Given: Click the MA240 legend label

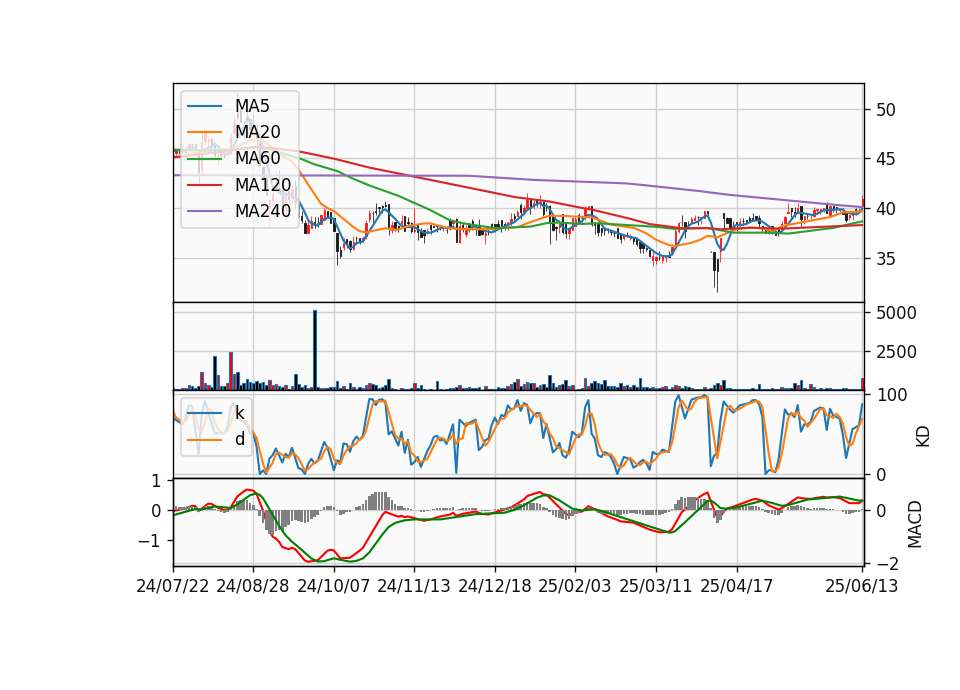Looking at the screenshot, I should tap(263, 211).
